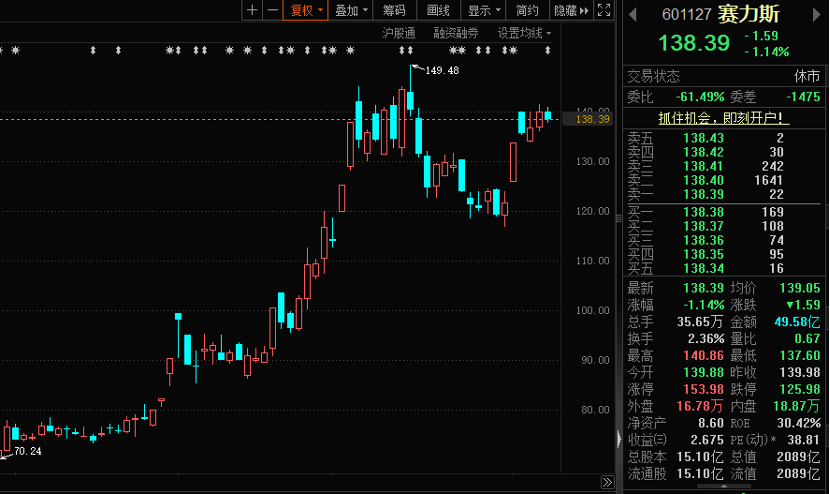Click the 149.48 high price marker
The width and height of the screenshot is (830, 494).
click(x=441, y=70)
